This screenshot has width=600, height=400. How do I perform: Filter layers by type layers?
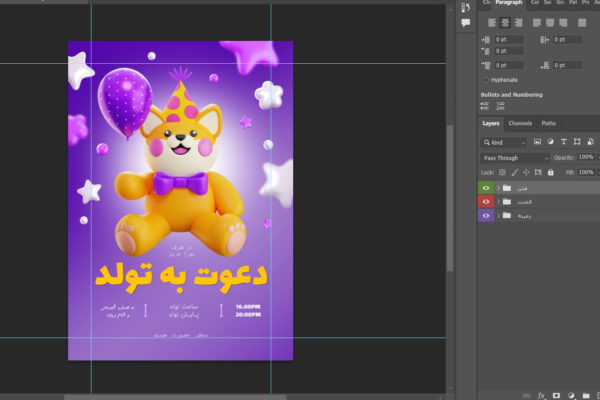pos(564,142)
